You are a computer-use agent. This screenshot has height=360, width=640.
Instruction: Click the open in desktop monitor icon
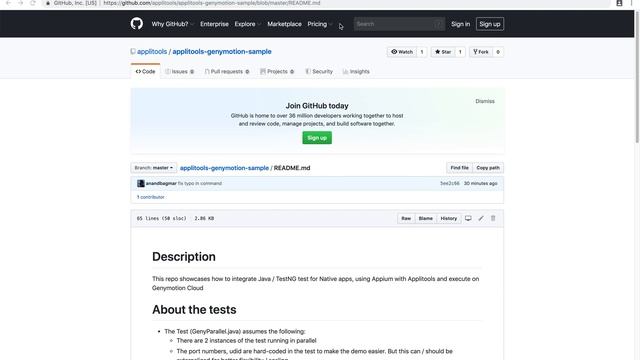468,218
